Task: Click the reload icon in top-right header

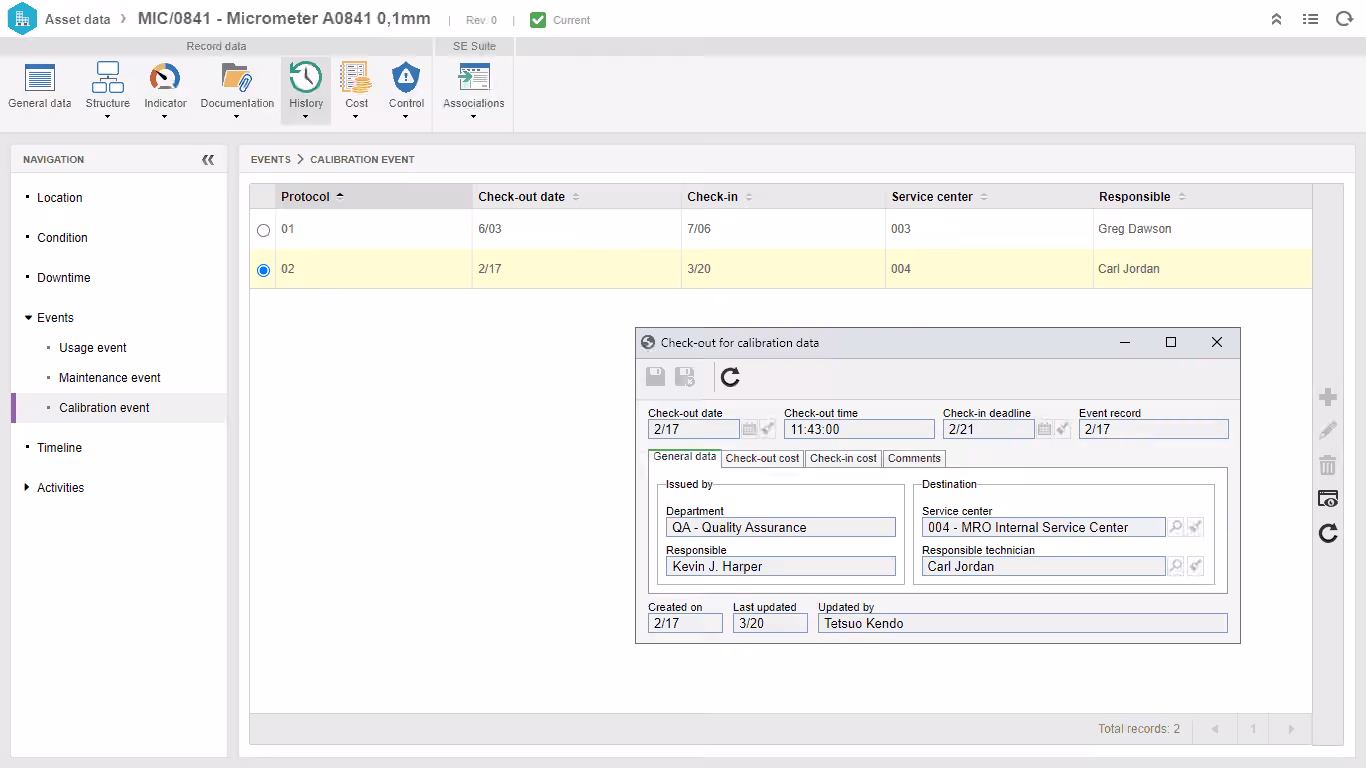Action: [x=1344, y=19]
